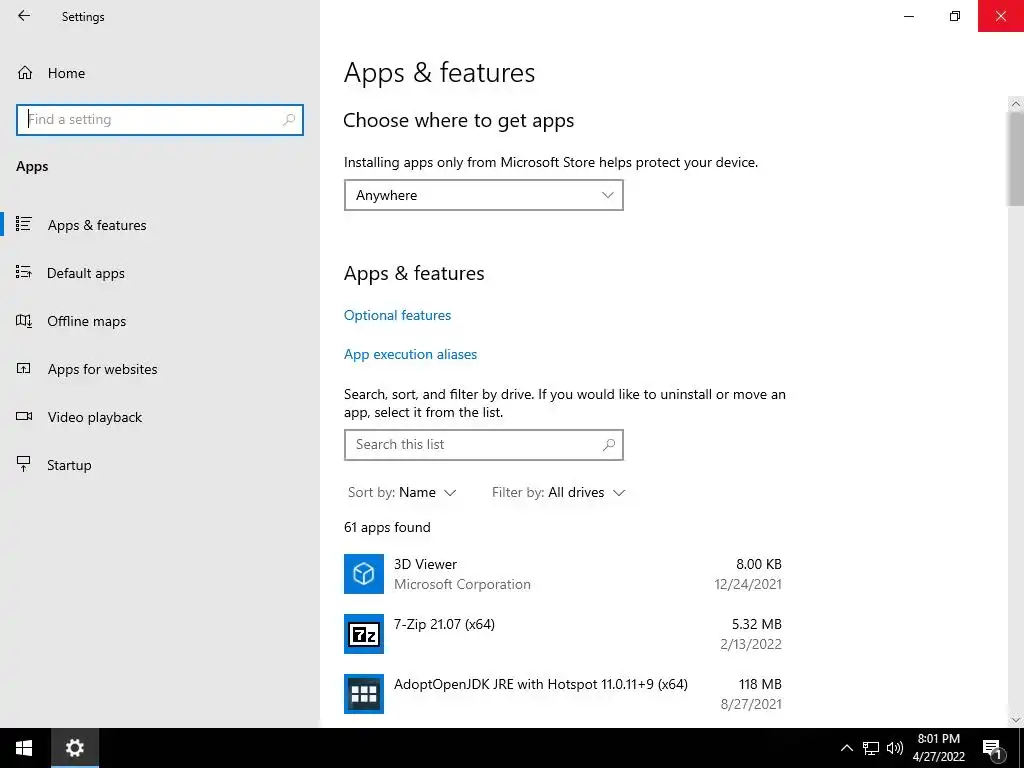
Task: Click the magnifier in Find a setting
Action: [289, 120]
